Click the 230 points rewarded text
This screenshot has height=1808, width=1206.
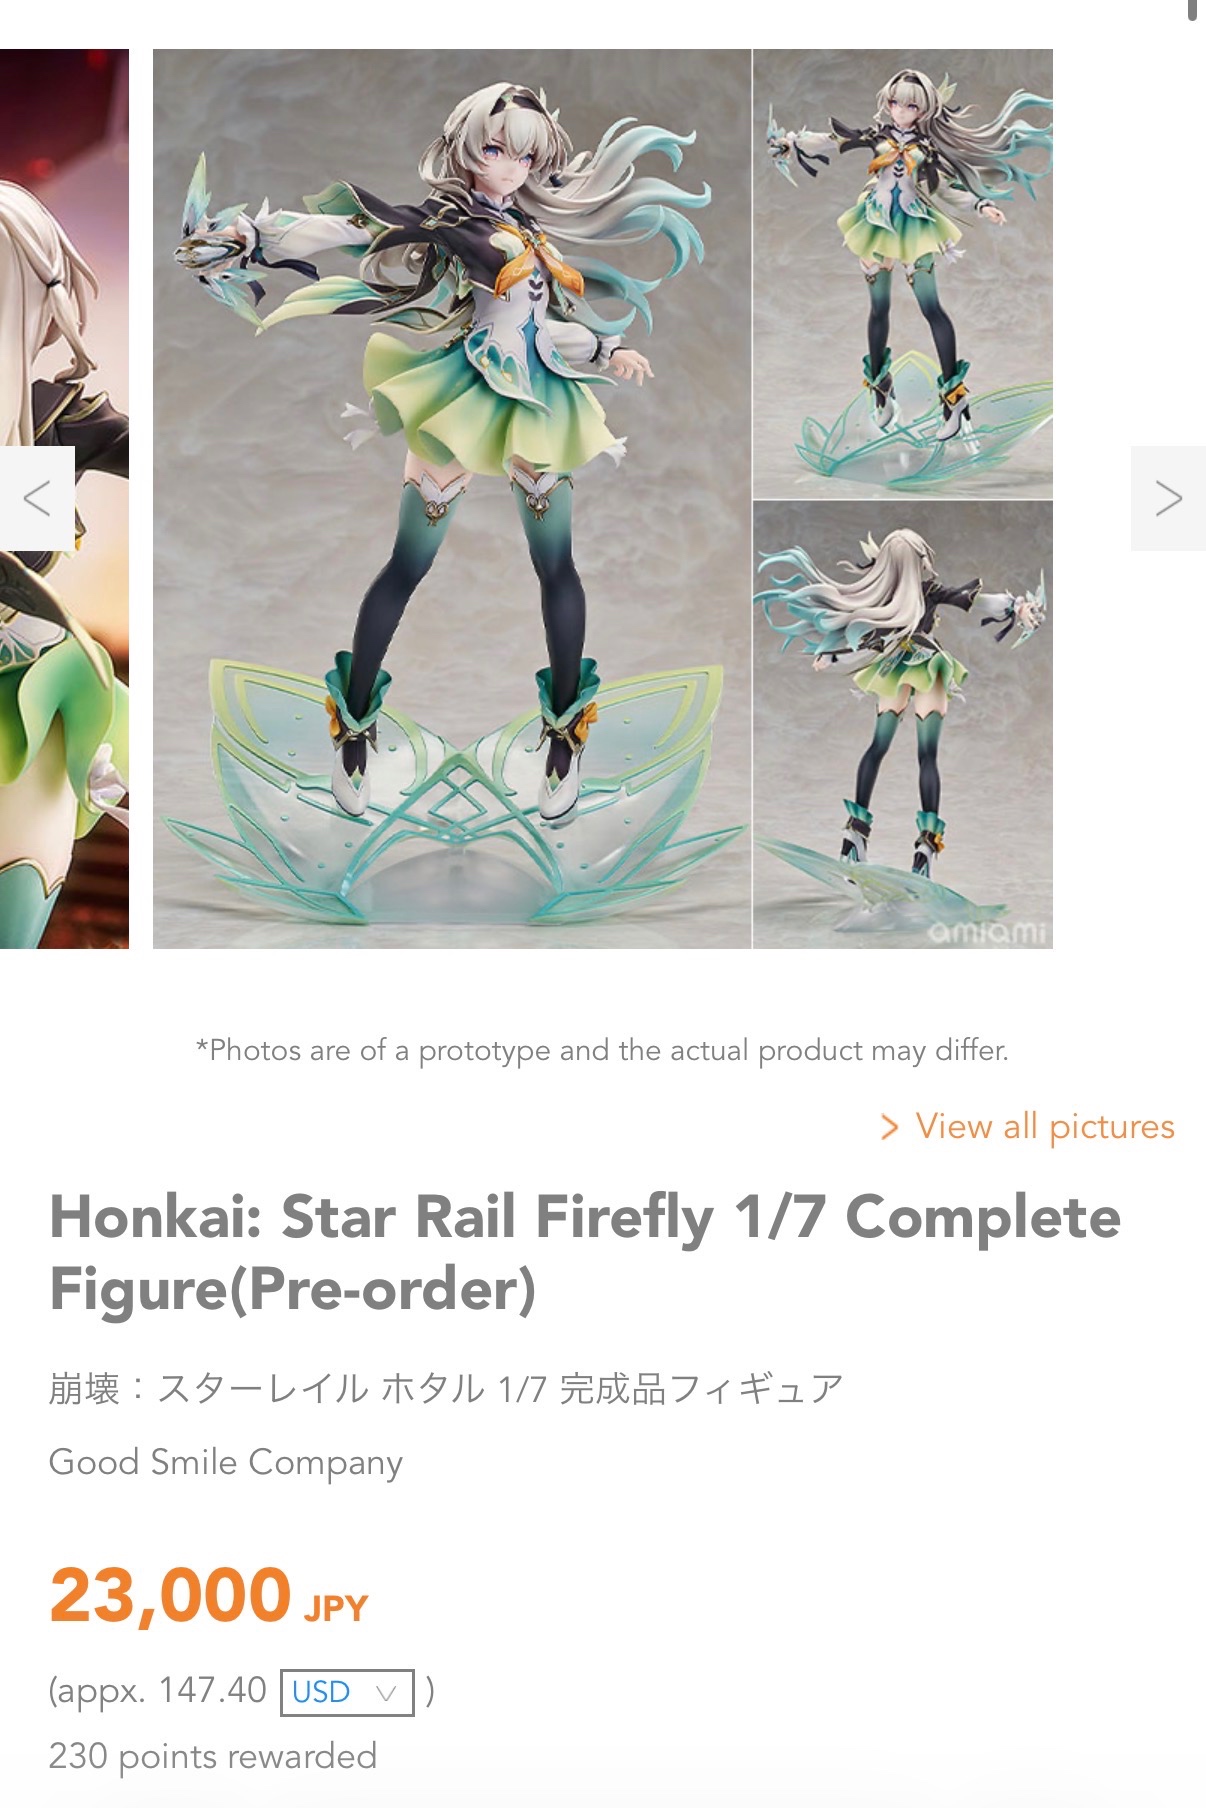point(213,1756)
